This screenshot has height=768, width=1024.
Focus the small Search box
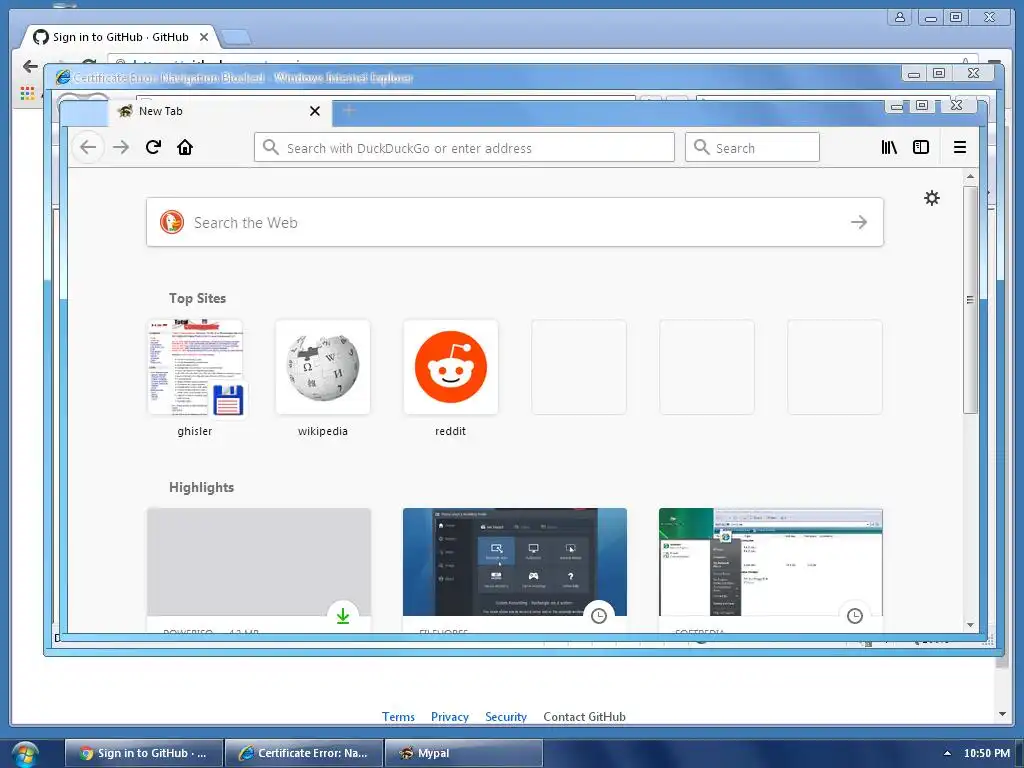click(752, 148)
